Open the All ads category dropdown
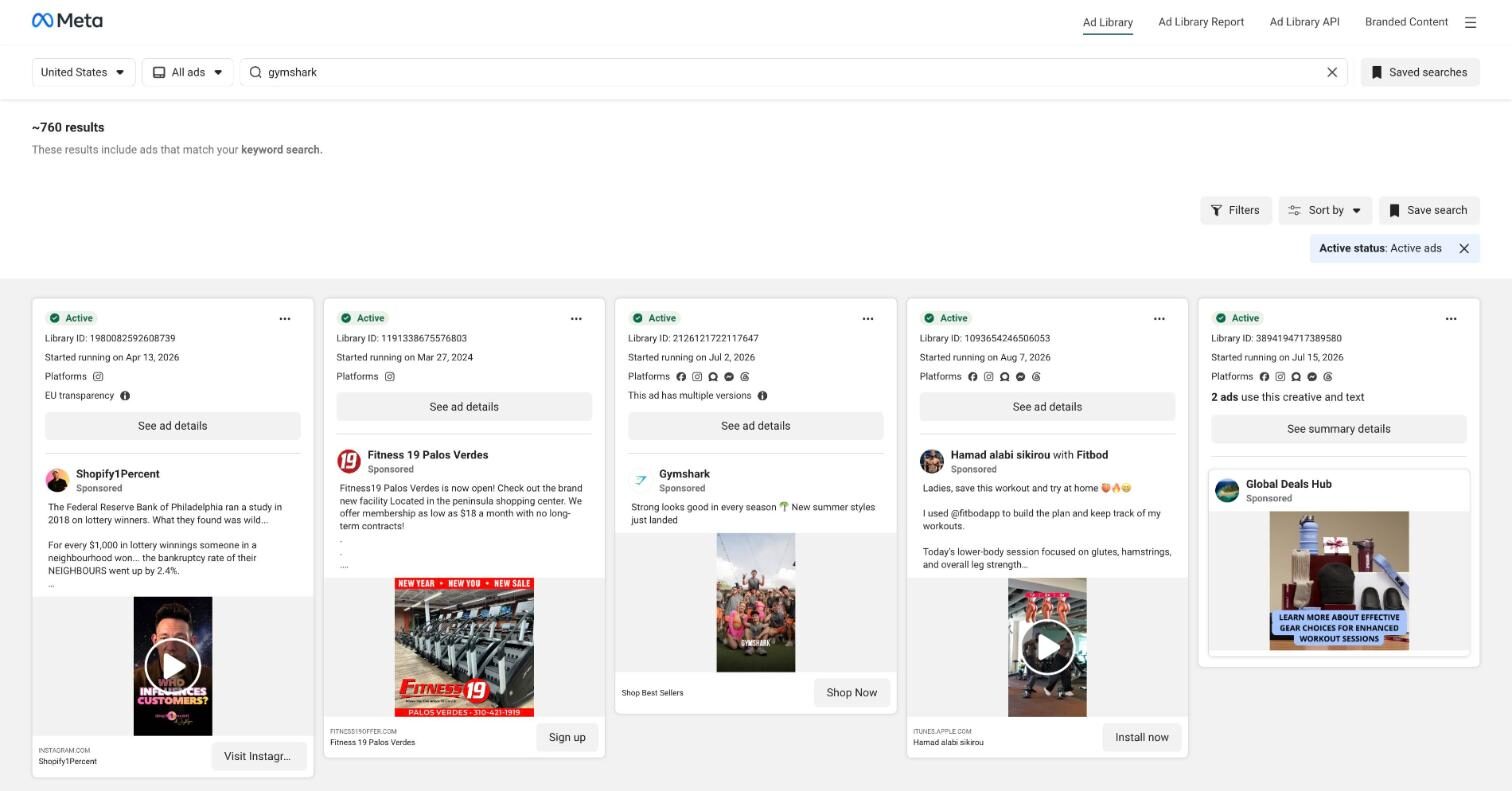Viewport: 1512px width, 791px height. (188, 72)
